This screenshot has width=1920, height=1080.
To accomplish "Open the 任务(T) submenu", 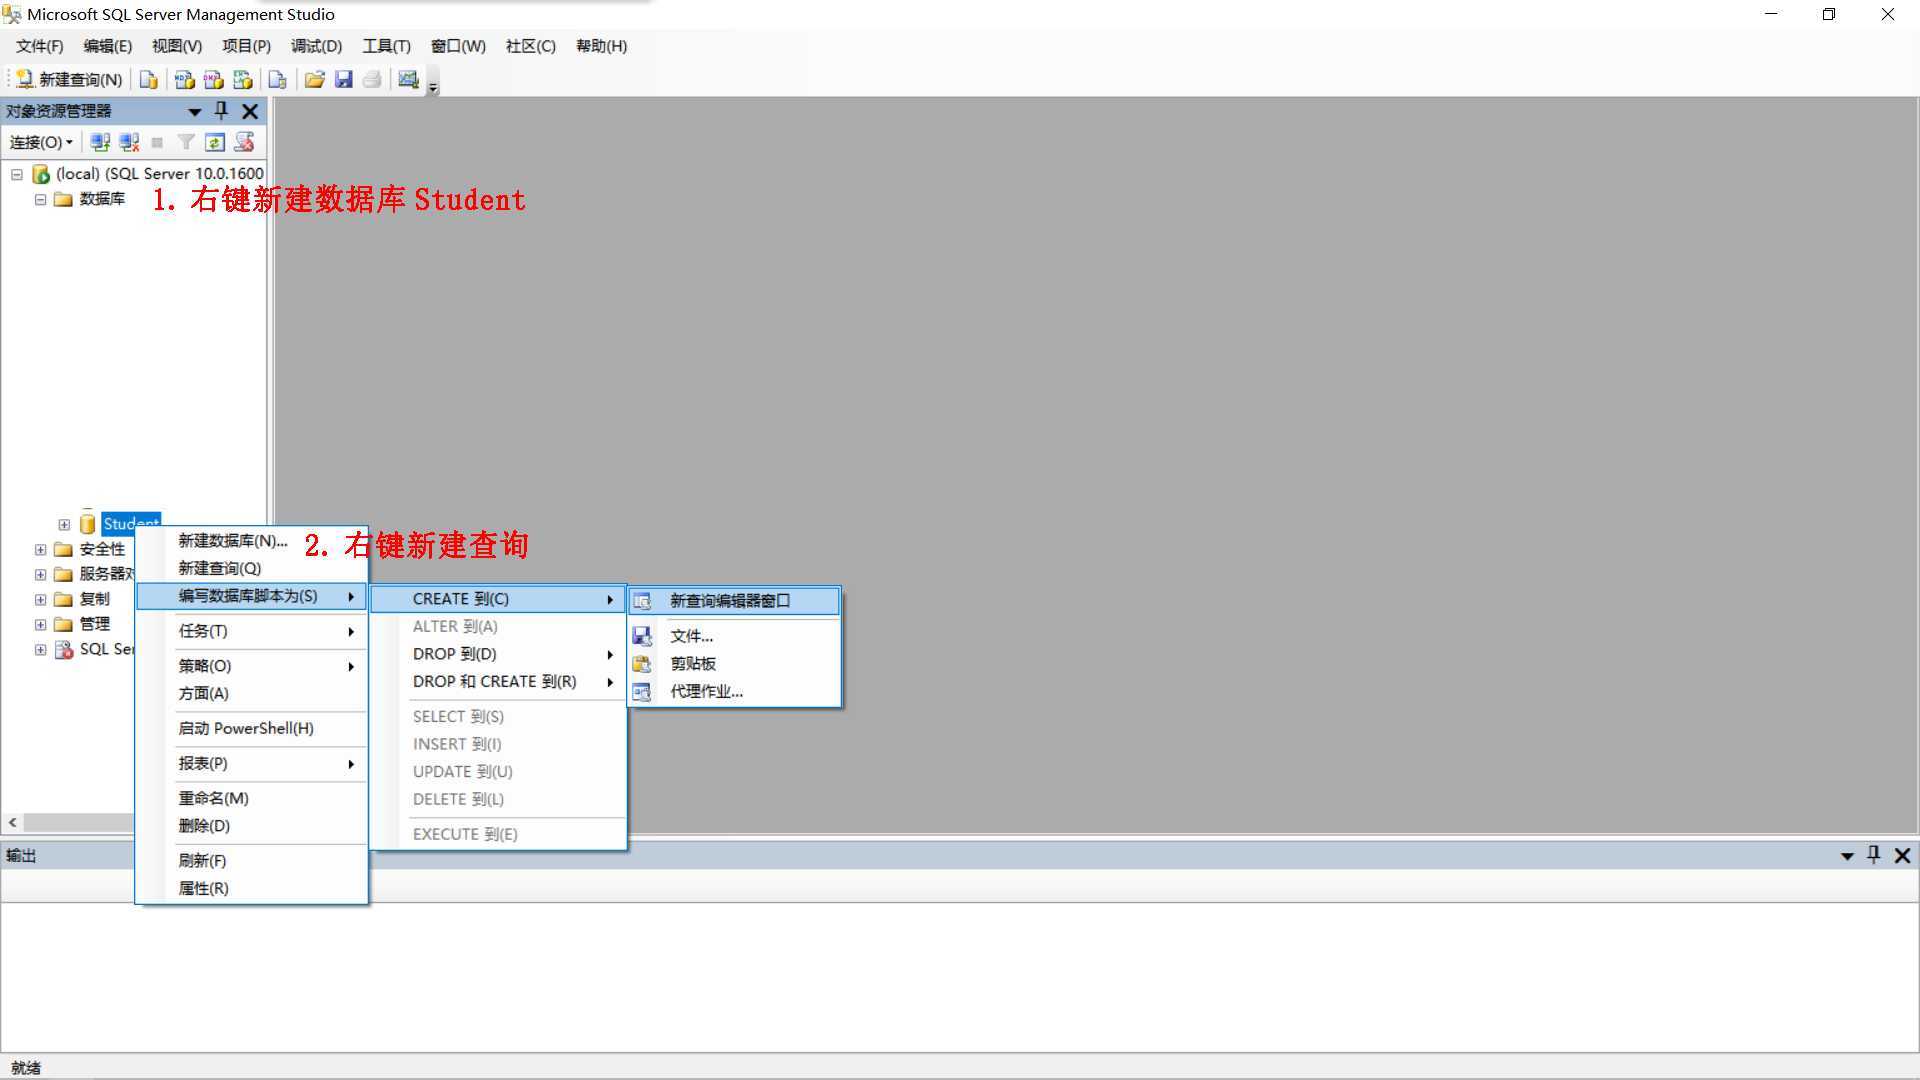I will (251, 631).
